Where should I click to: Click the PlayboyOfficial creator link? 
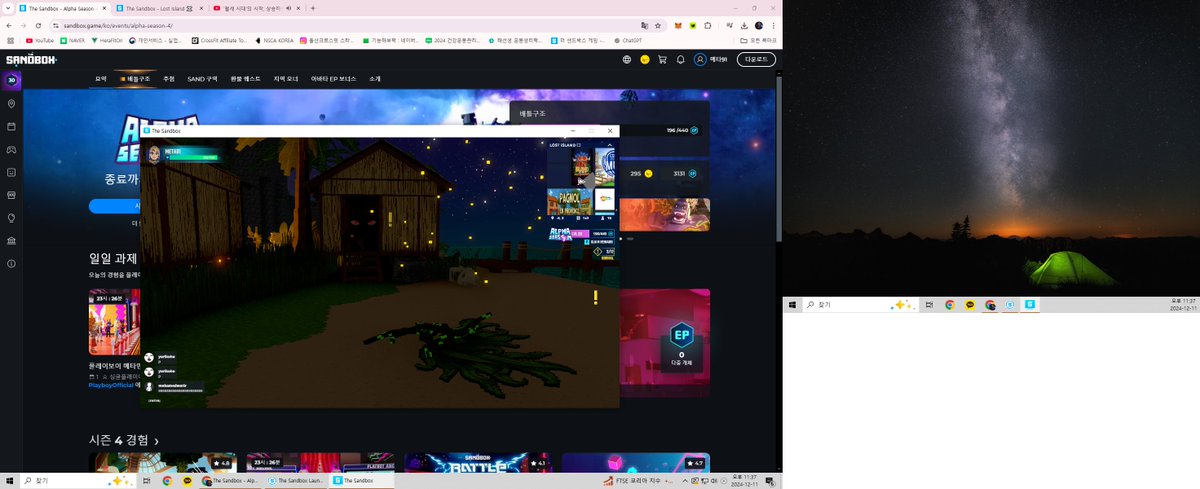click(x=110, y=384)
